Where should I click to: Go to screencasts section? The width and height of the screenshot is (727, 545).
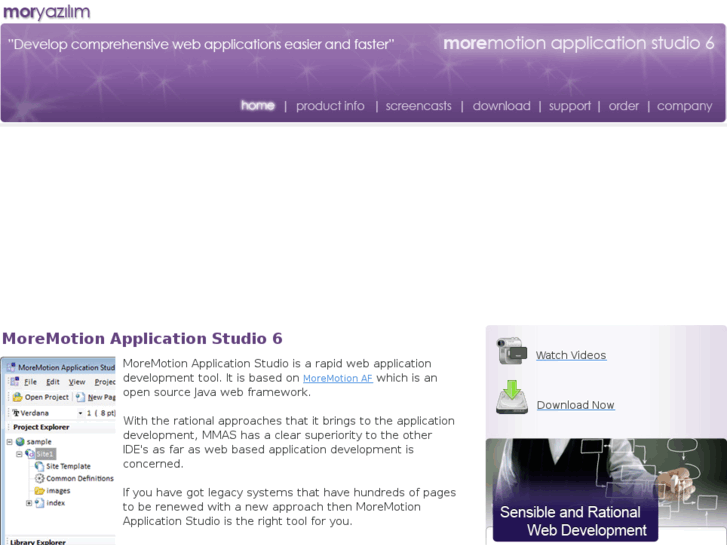click(418, 106)
